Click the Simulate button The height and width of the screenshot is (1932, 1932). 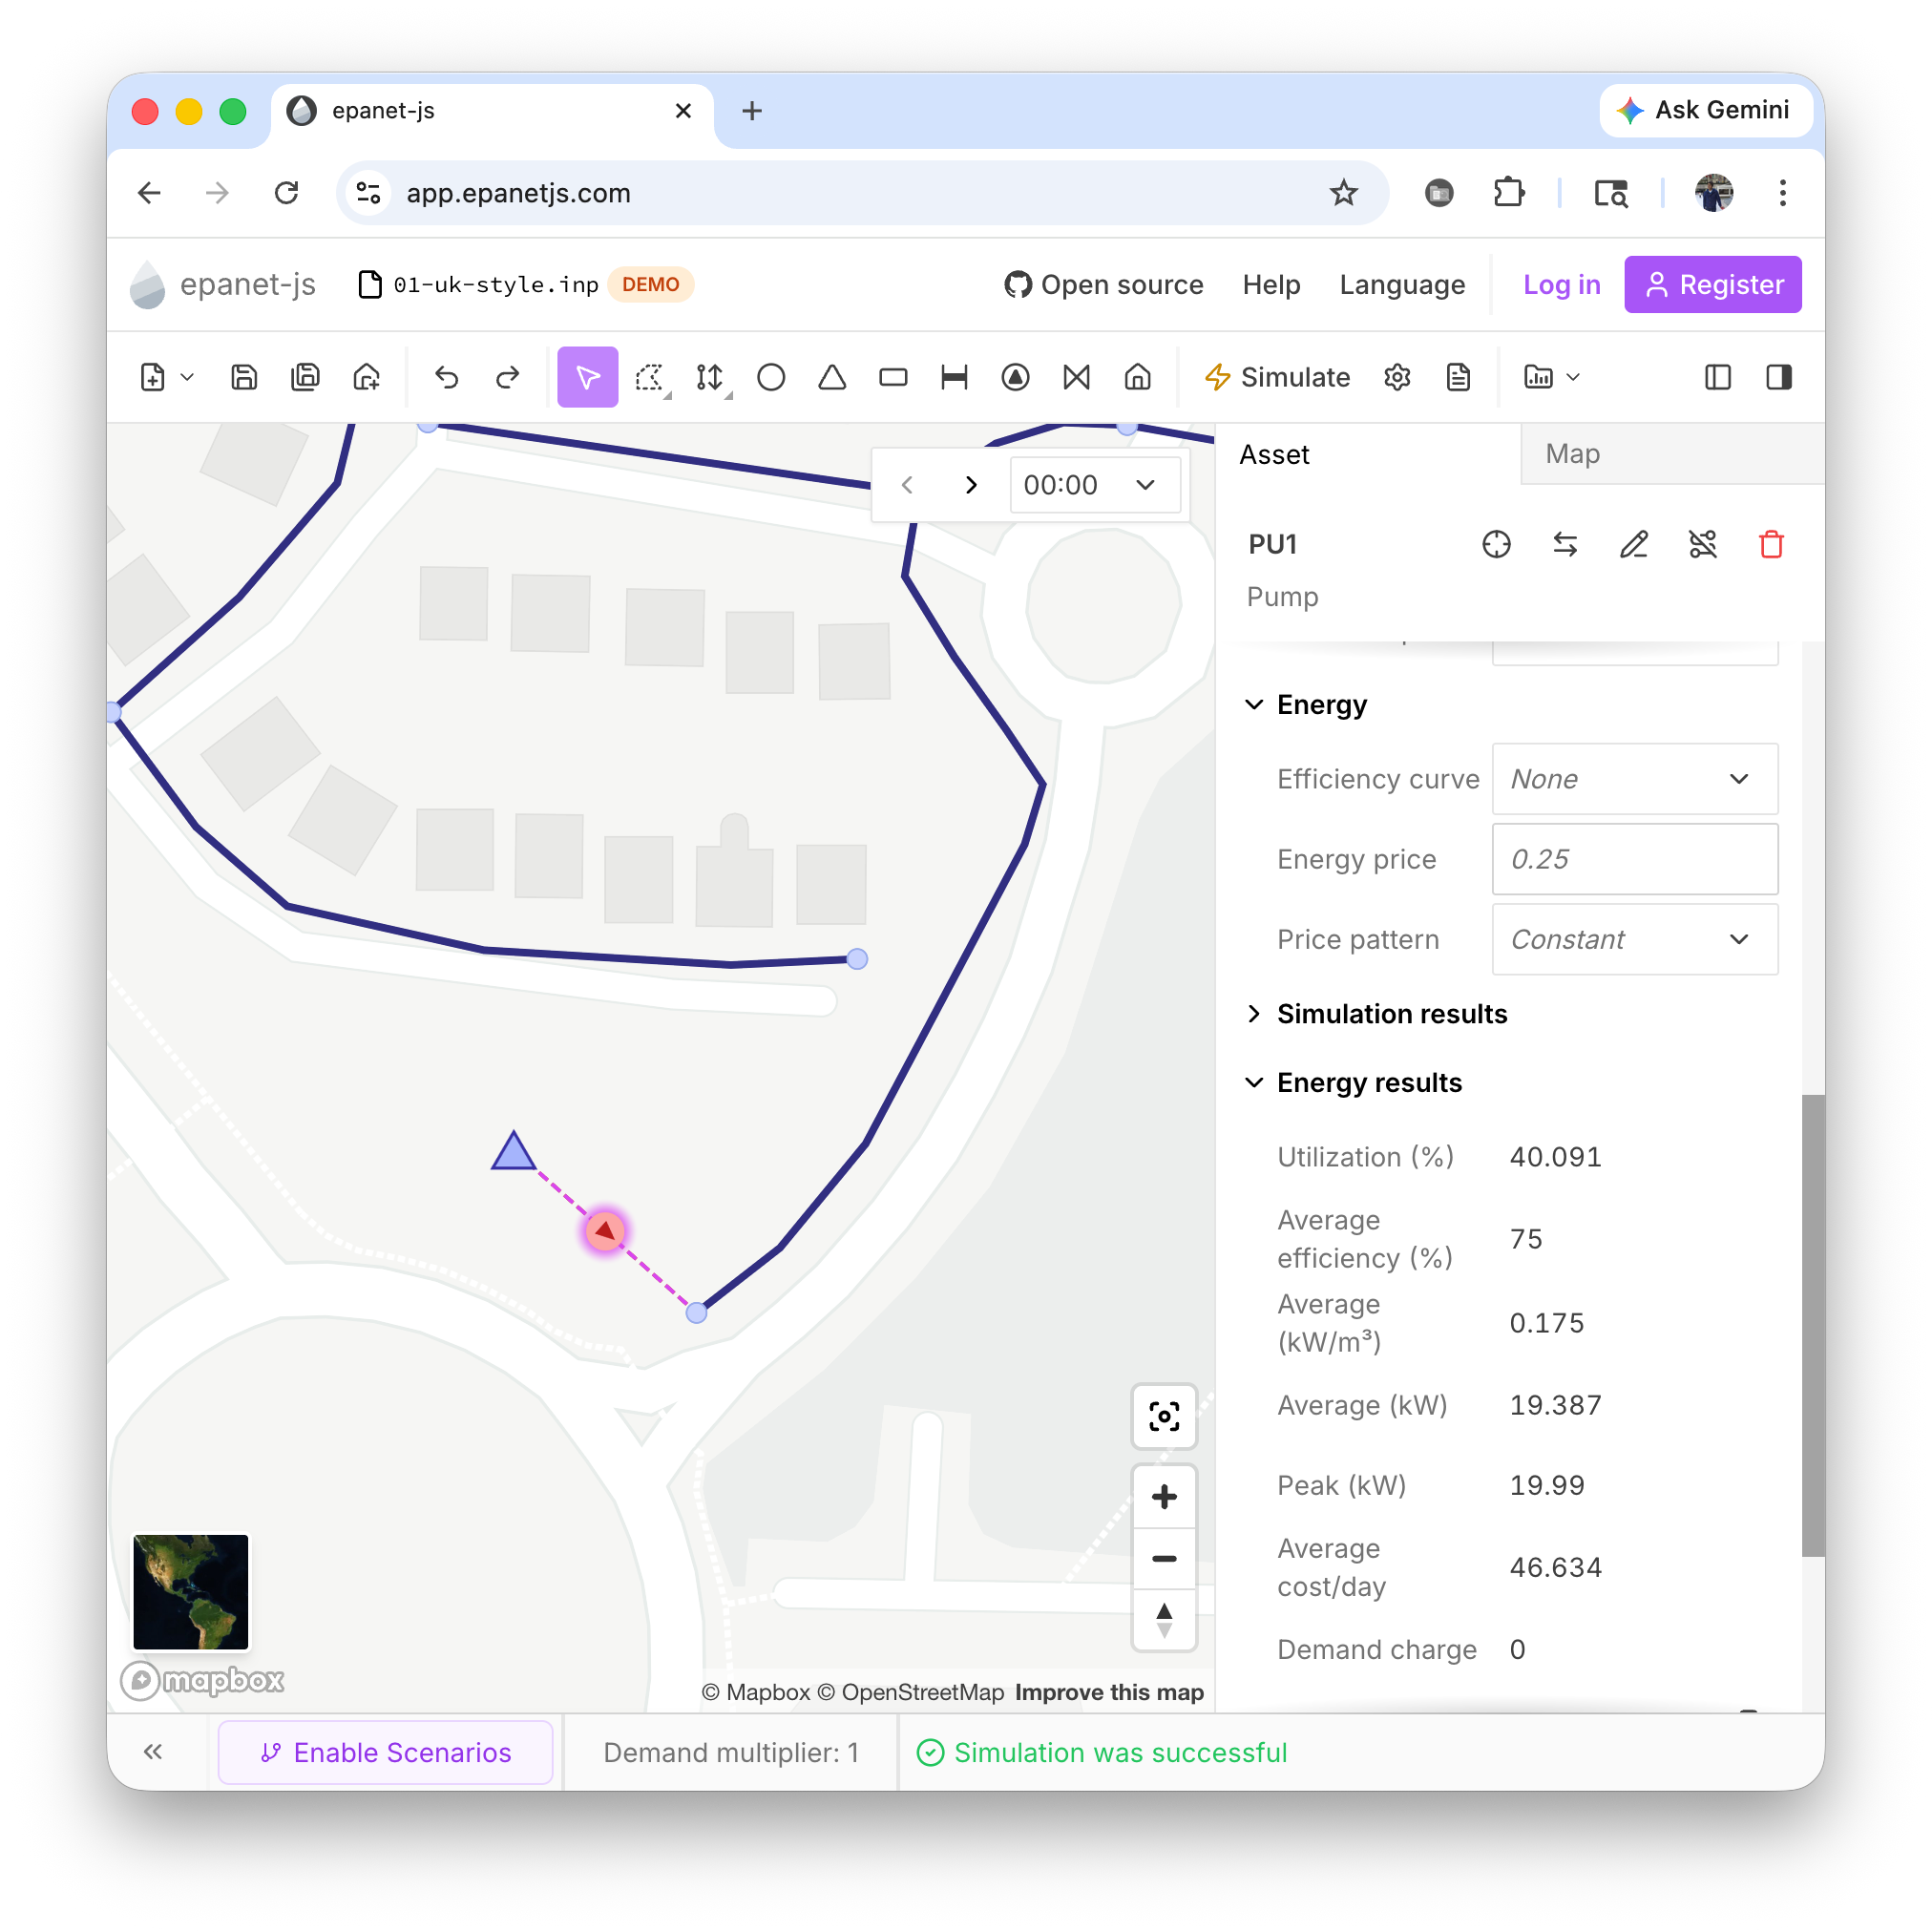point(1277,377)
